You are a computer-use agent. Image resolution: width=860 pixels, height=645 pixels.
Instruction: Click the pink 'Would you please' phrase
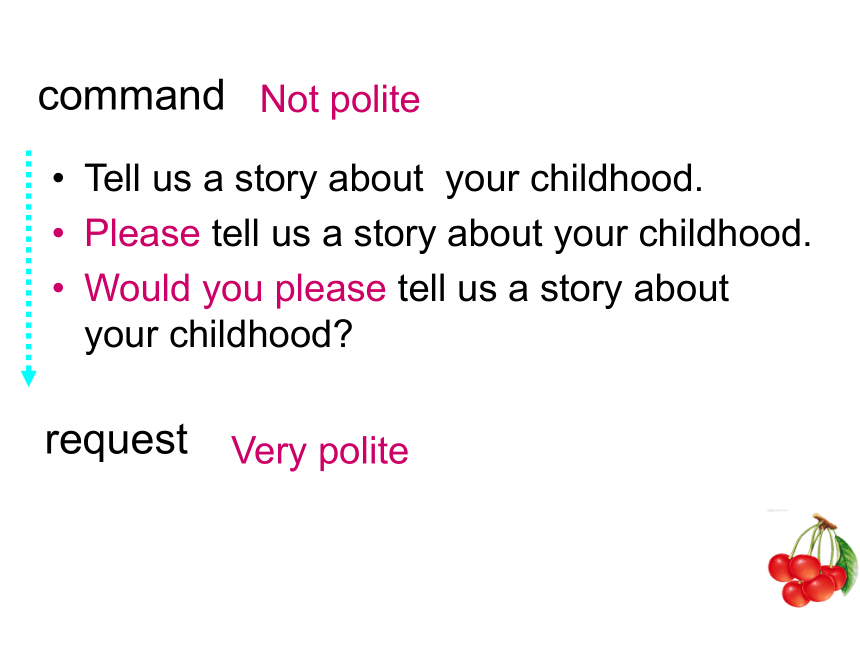coord(235,289)
